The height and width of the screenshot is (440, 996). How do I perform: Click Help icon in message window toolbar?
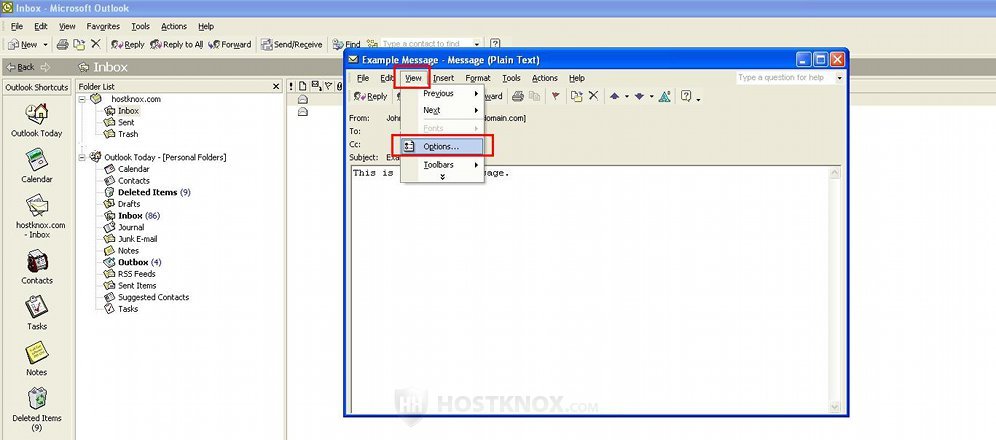coord(686,96)
